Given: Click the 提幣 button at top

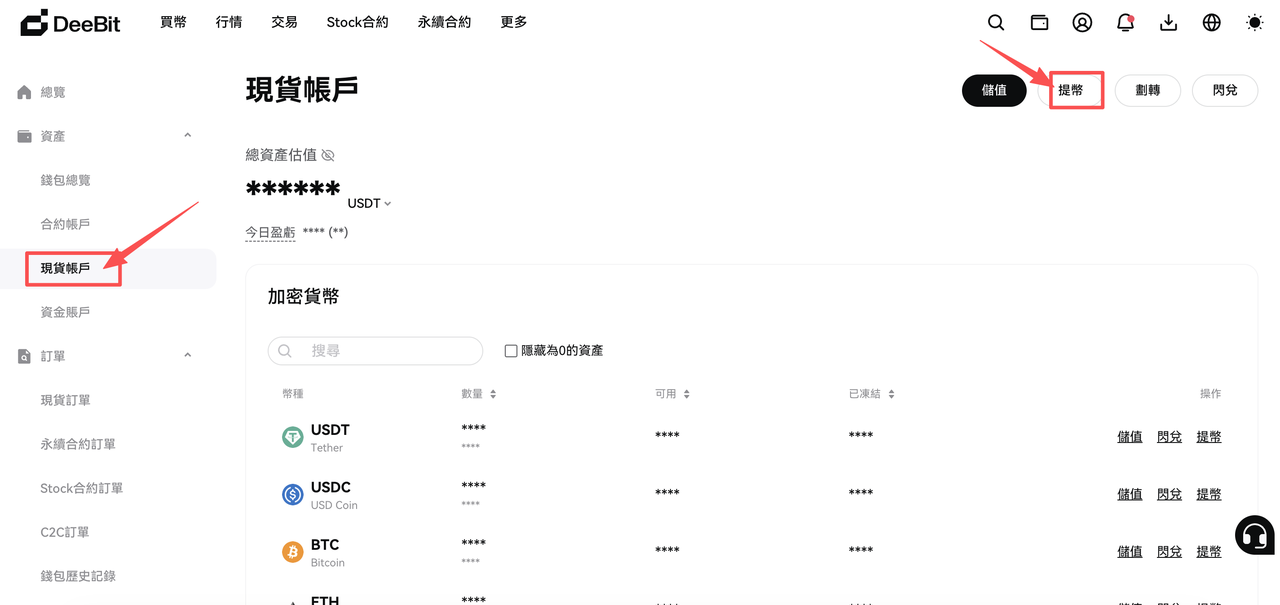Looking at the screenshot, I should tap(1071, 90).
